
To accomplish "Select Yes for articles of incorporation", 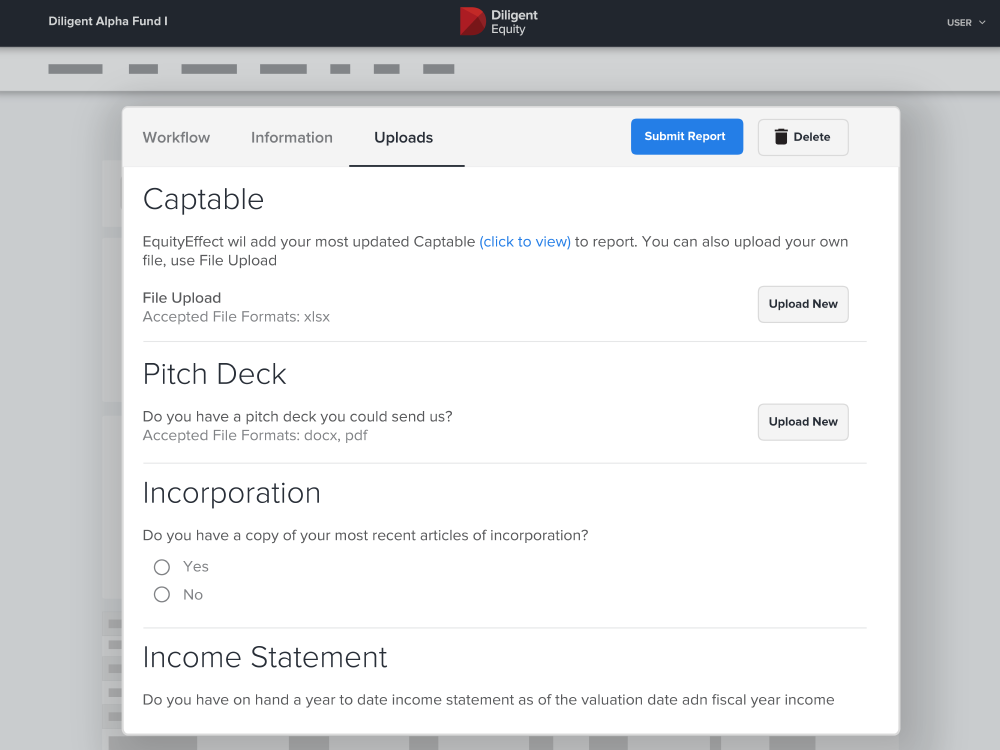I will tap(162, 567).
